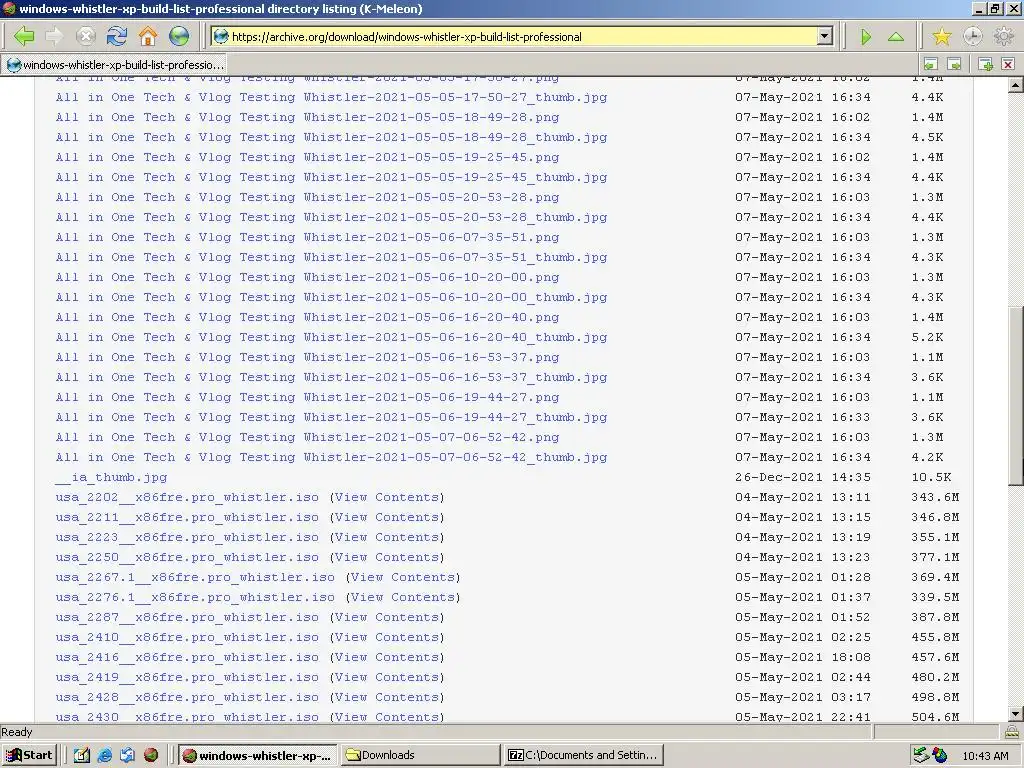
Task: Open usa_2410__x86fre.pro_whistler.iso link
Action: pos(187,637)
